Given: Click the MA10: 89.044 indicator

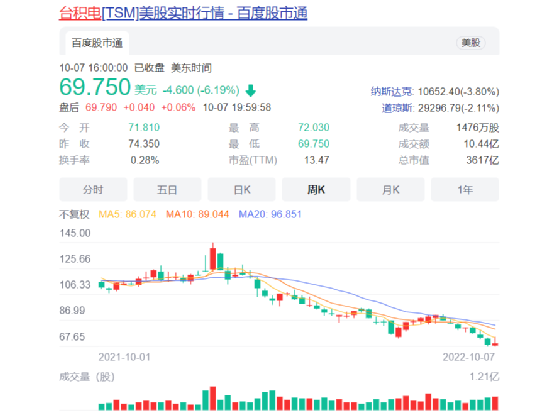Looking at the screenshot, I should point(198,214).
